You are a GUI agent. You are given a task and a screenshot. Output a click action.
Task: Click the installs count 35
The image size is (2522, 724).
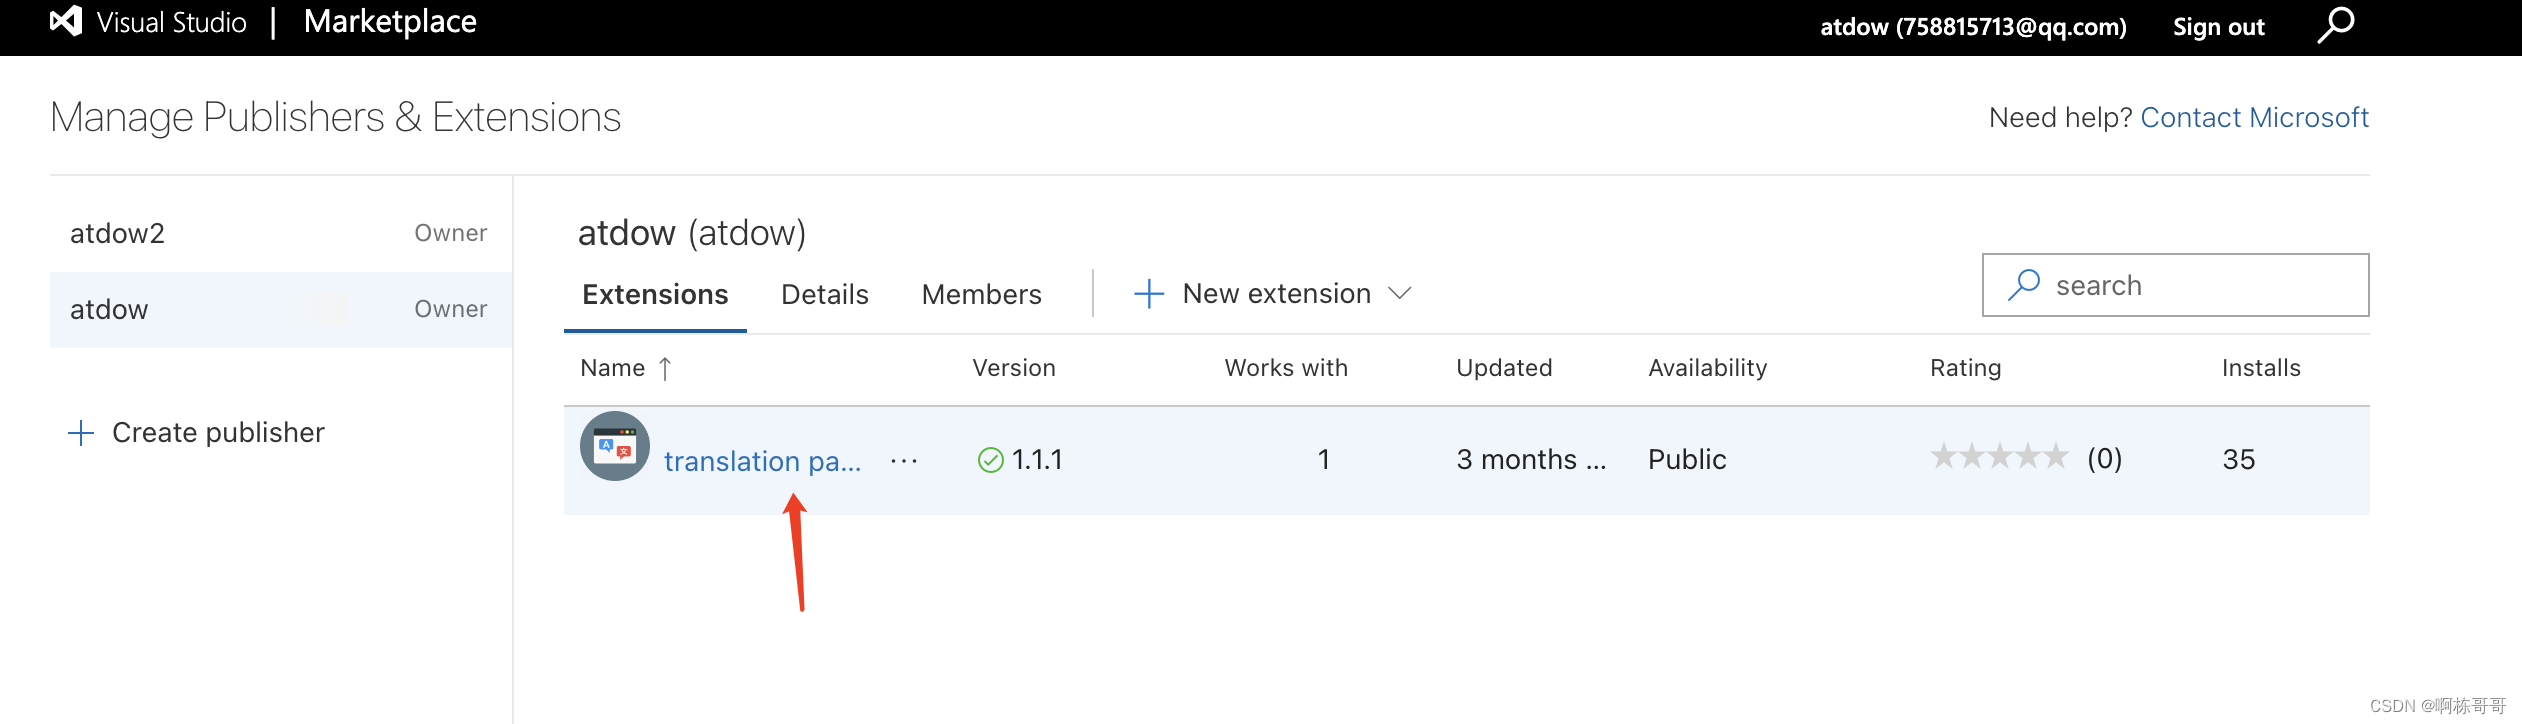point(2239,460)
